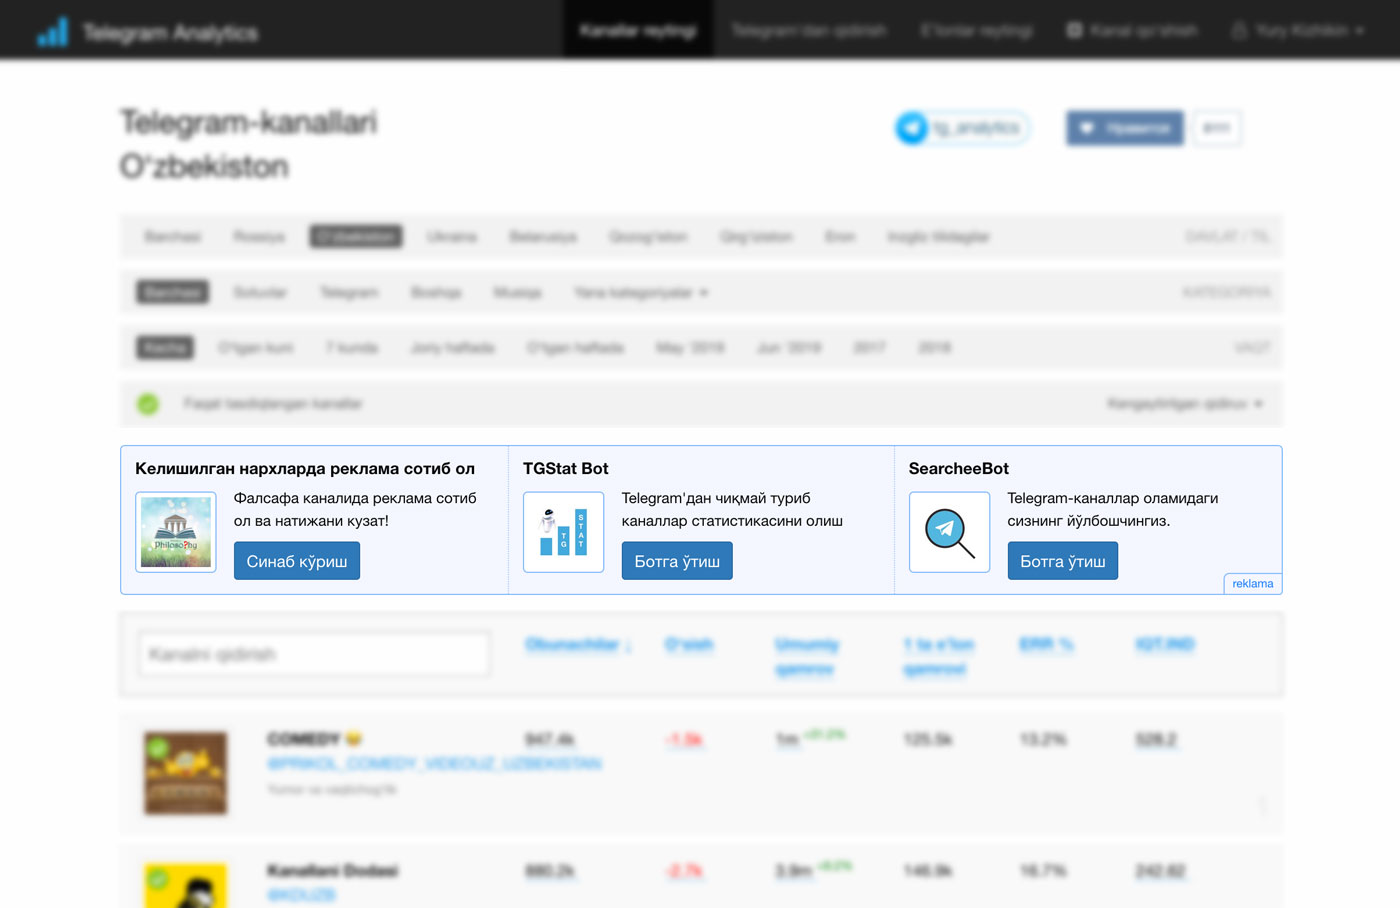Open the SearcheeBot ad heading
This screenshot has height=908, width=1400.
pyautogui.click(x=958, y=468)
